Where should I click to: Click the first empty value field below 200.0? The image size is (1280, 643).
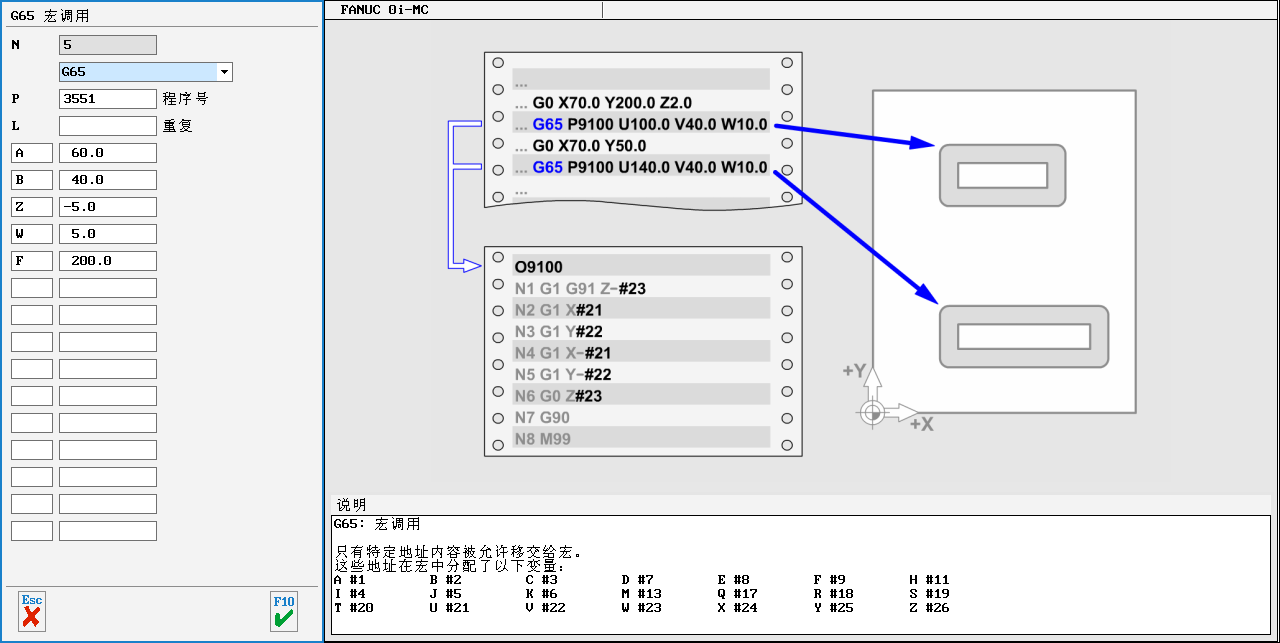[108, 288]
